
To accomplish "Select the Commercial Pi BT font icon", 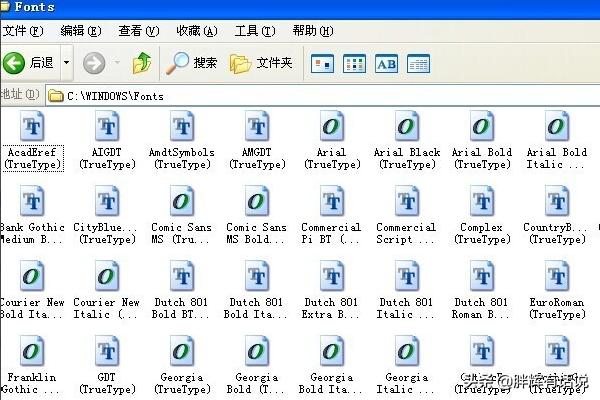I will click(x=332, y=201).
